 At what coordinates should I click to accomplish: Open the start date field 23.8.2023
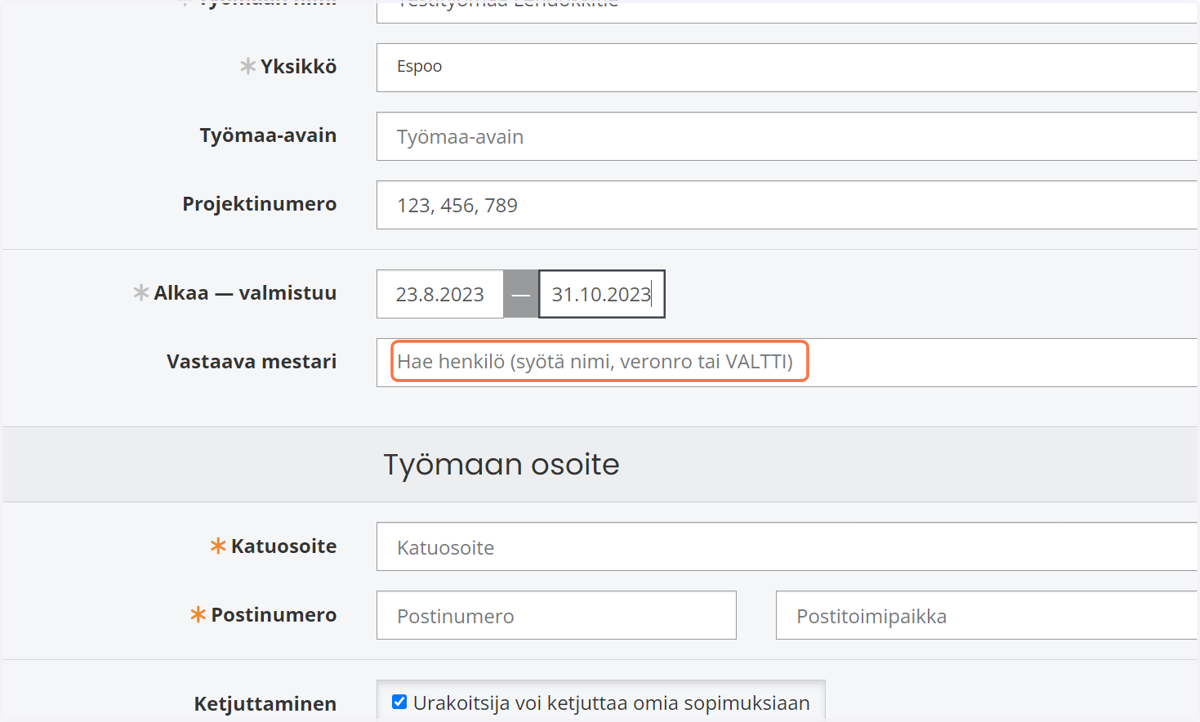click(x=440, y=294)
